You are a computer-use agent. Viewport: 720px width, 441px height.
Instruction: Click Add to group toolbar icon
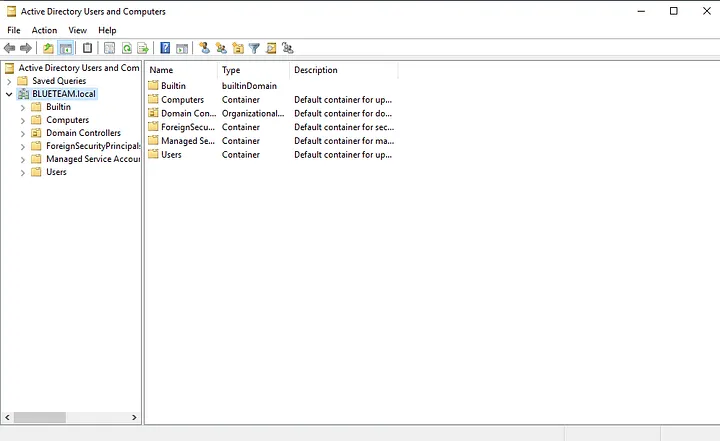[x=287, y=48]
